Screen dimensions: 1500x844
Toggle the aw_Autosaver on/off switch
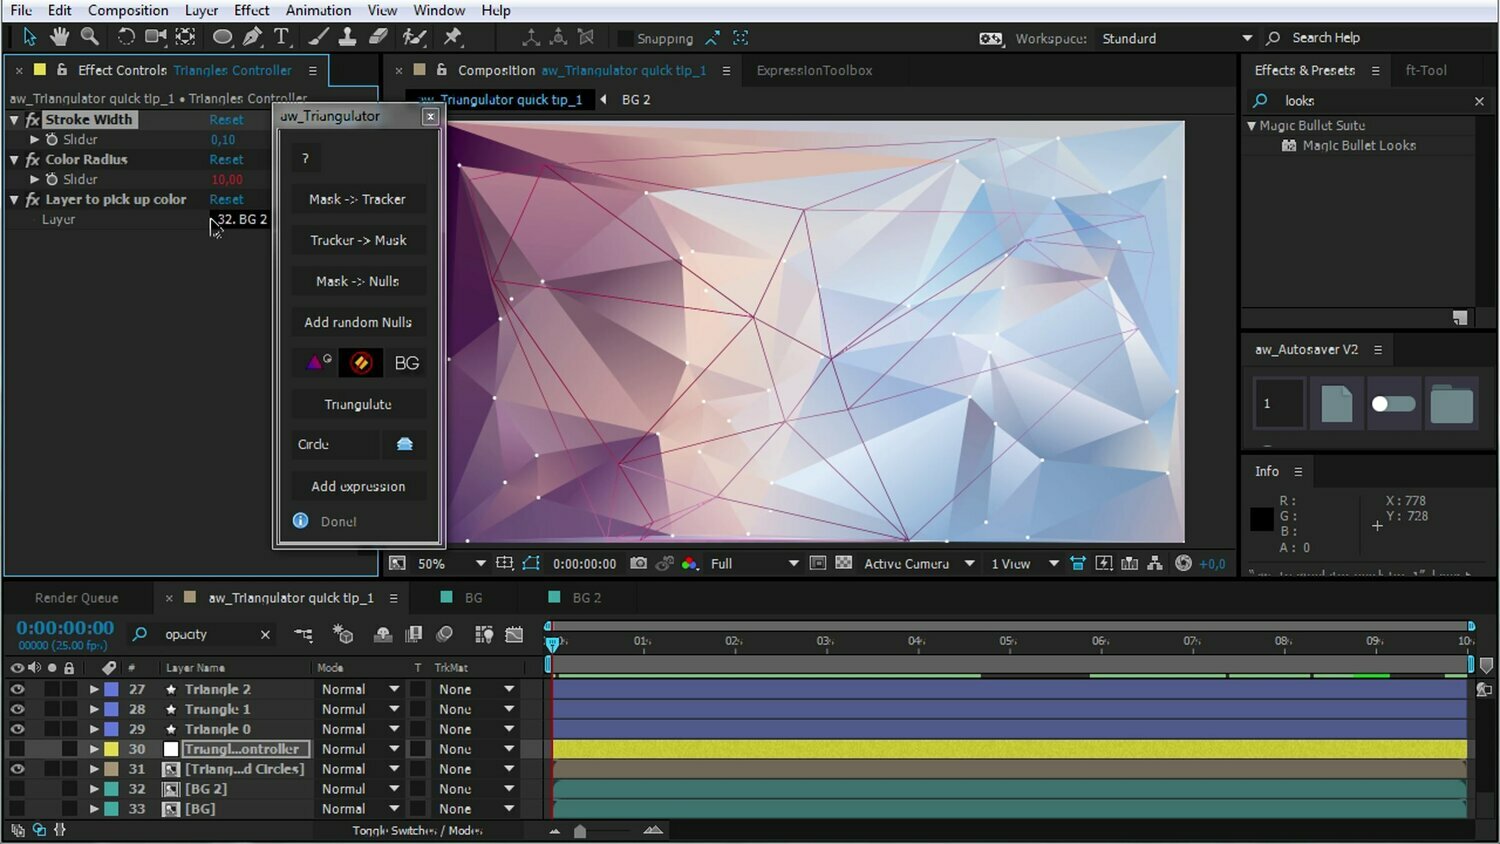(x=1393, y=404)
